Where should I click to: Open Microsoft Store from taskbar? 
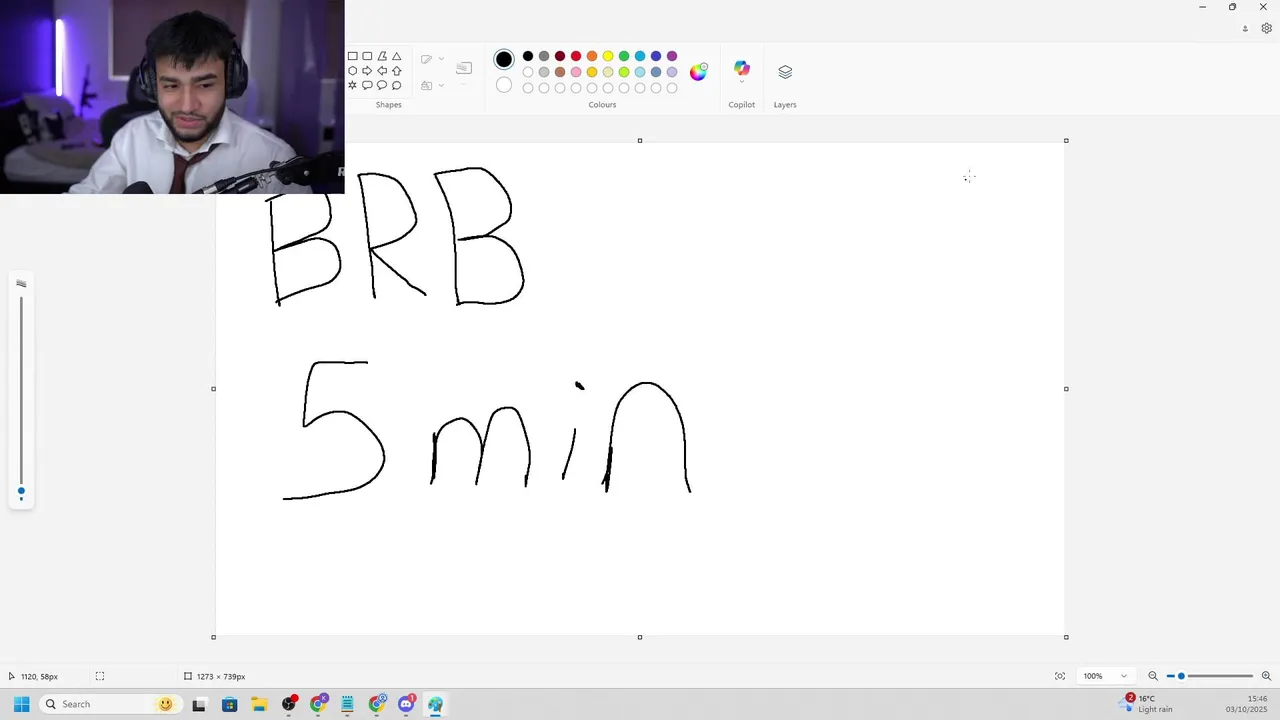pos(229,704)
